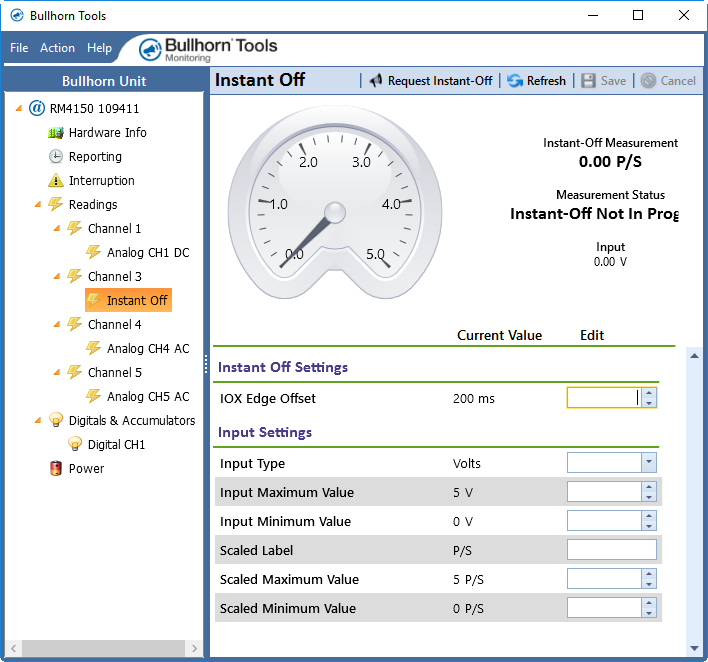Viewport: 708px width, 662px height.
Task: Click the tree horizontal scrollbar left arrow
Action: (x=14, y=648)
